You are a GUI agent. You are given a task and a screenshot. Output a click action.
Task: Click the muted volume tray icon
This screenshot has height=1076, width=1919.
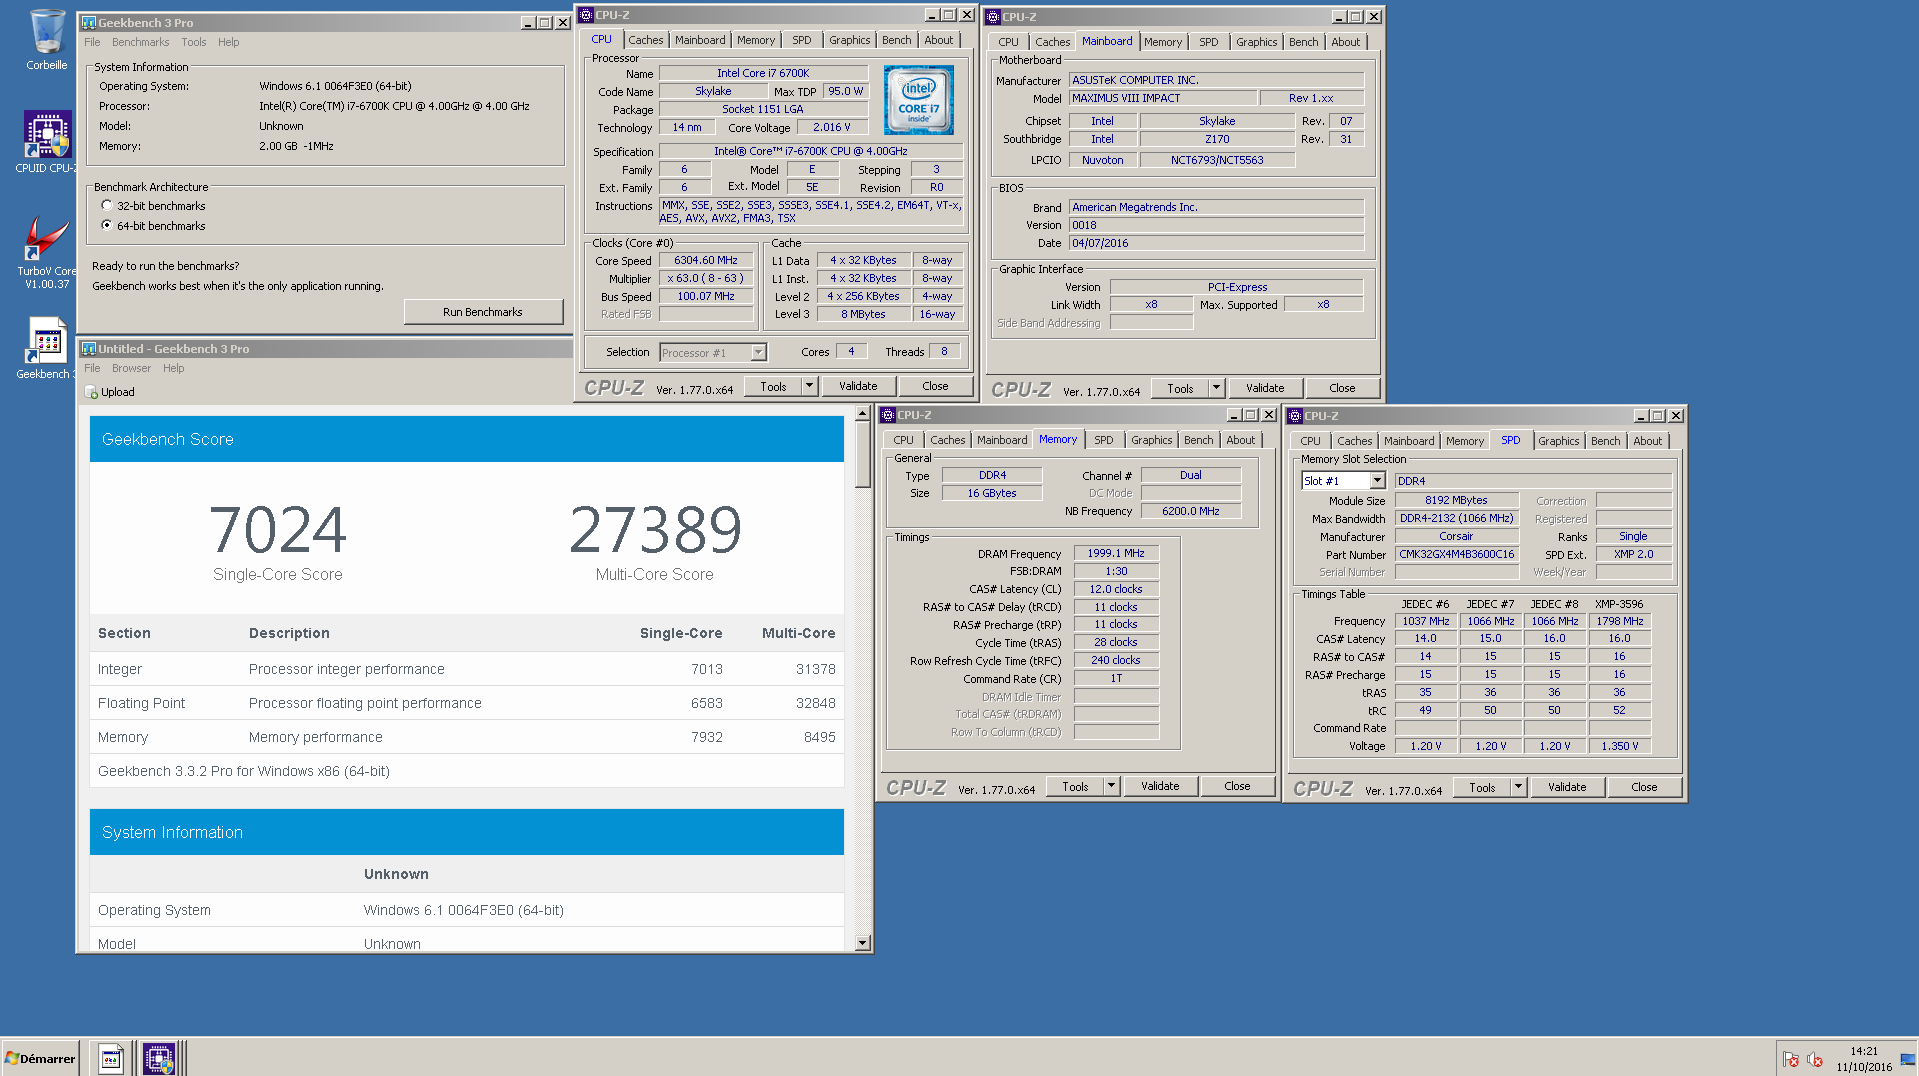click(x=1815, y=1060)
